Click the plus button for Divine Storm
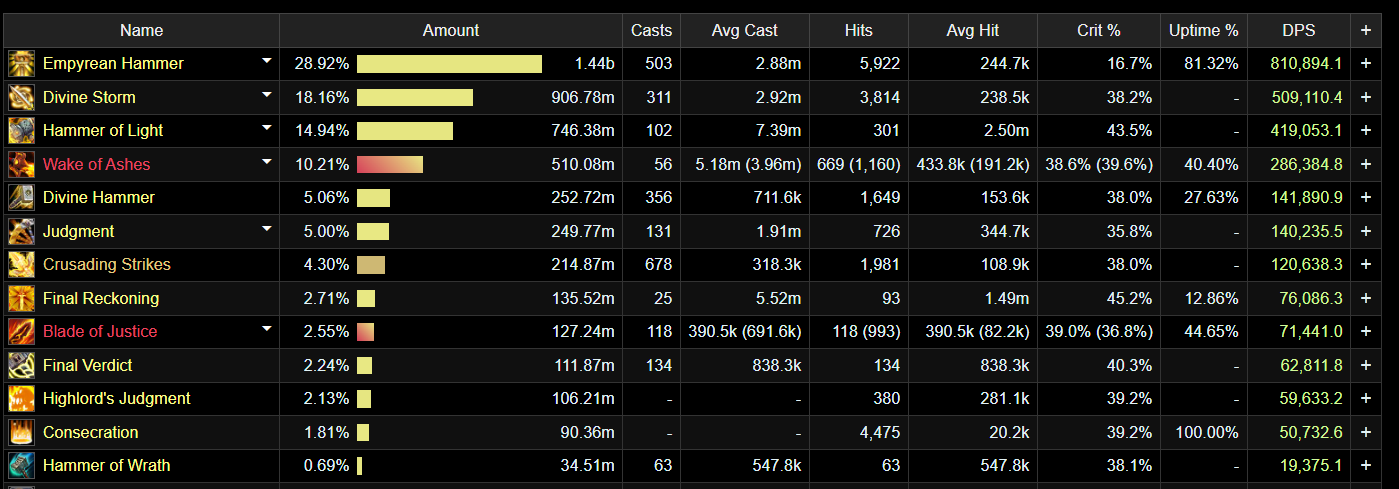 click(1366, 97)
